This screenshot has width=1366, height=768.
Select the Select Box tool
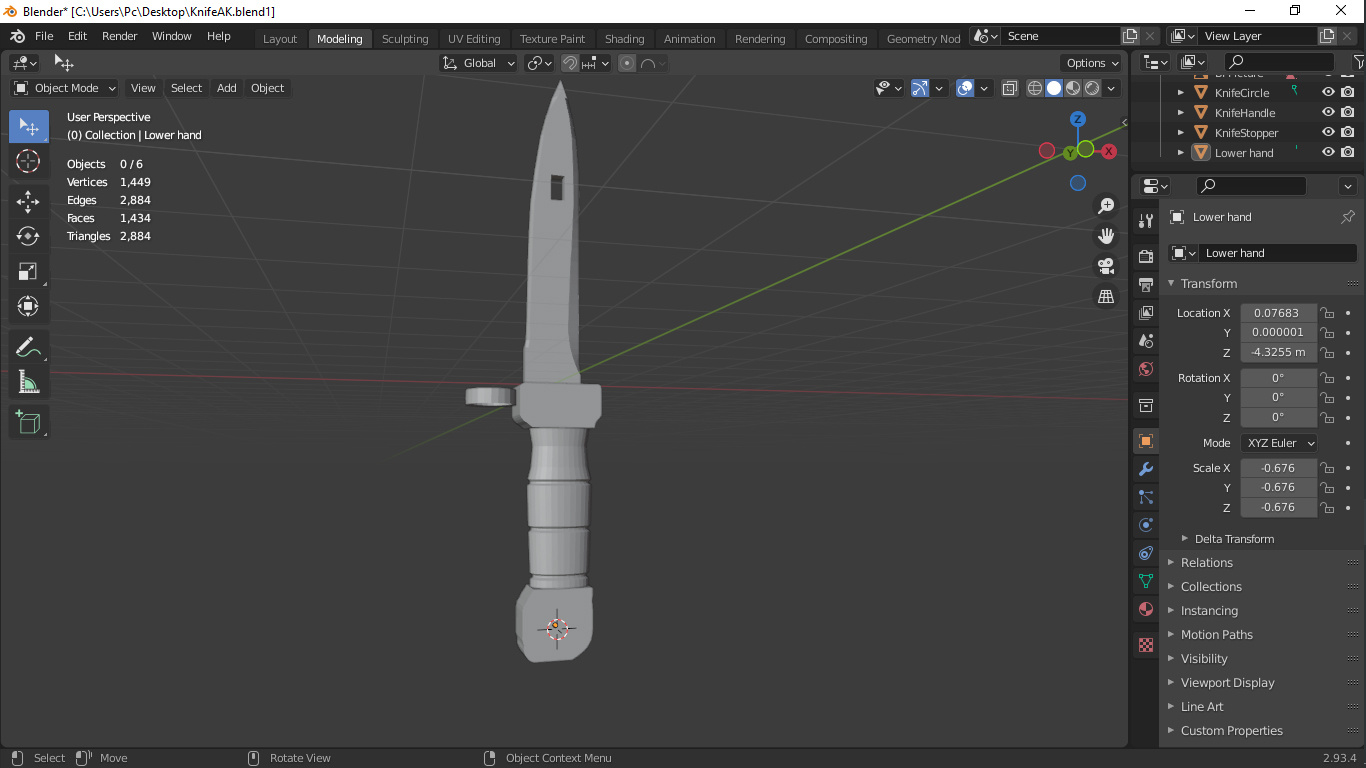point(28,126)
